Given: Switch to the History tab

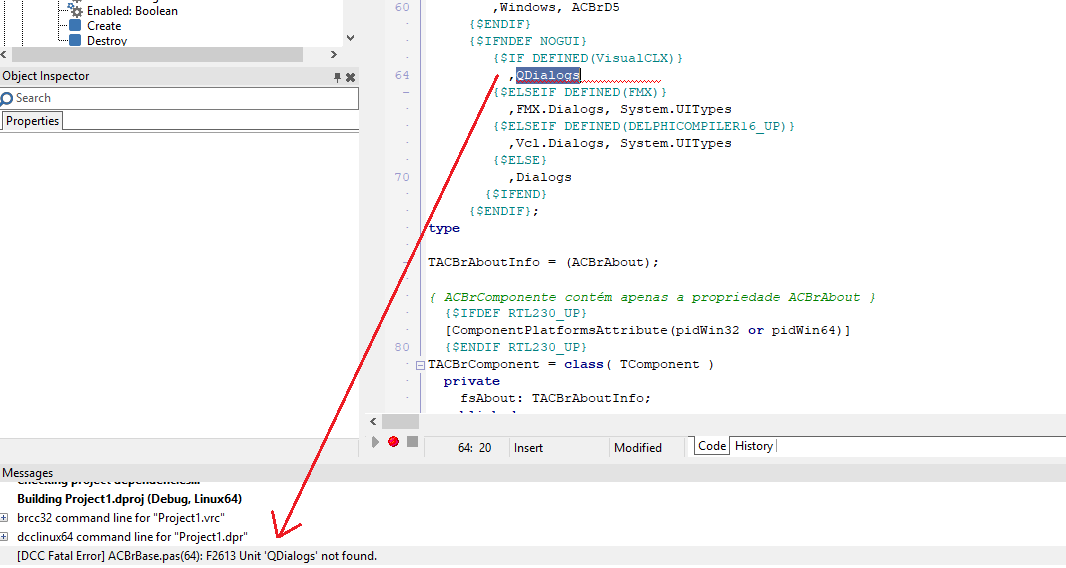Looking at the screenshot, I should [753, 446].
